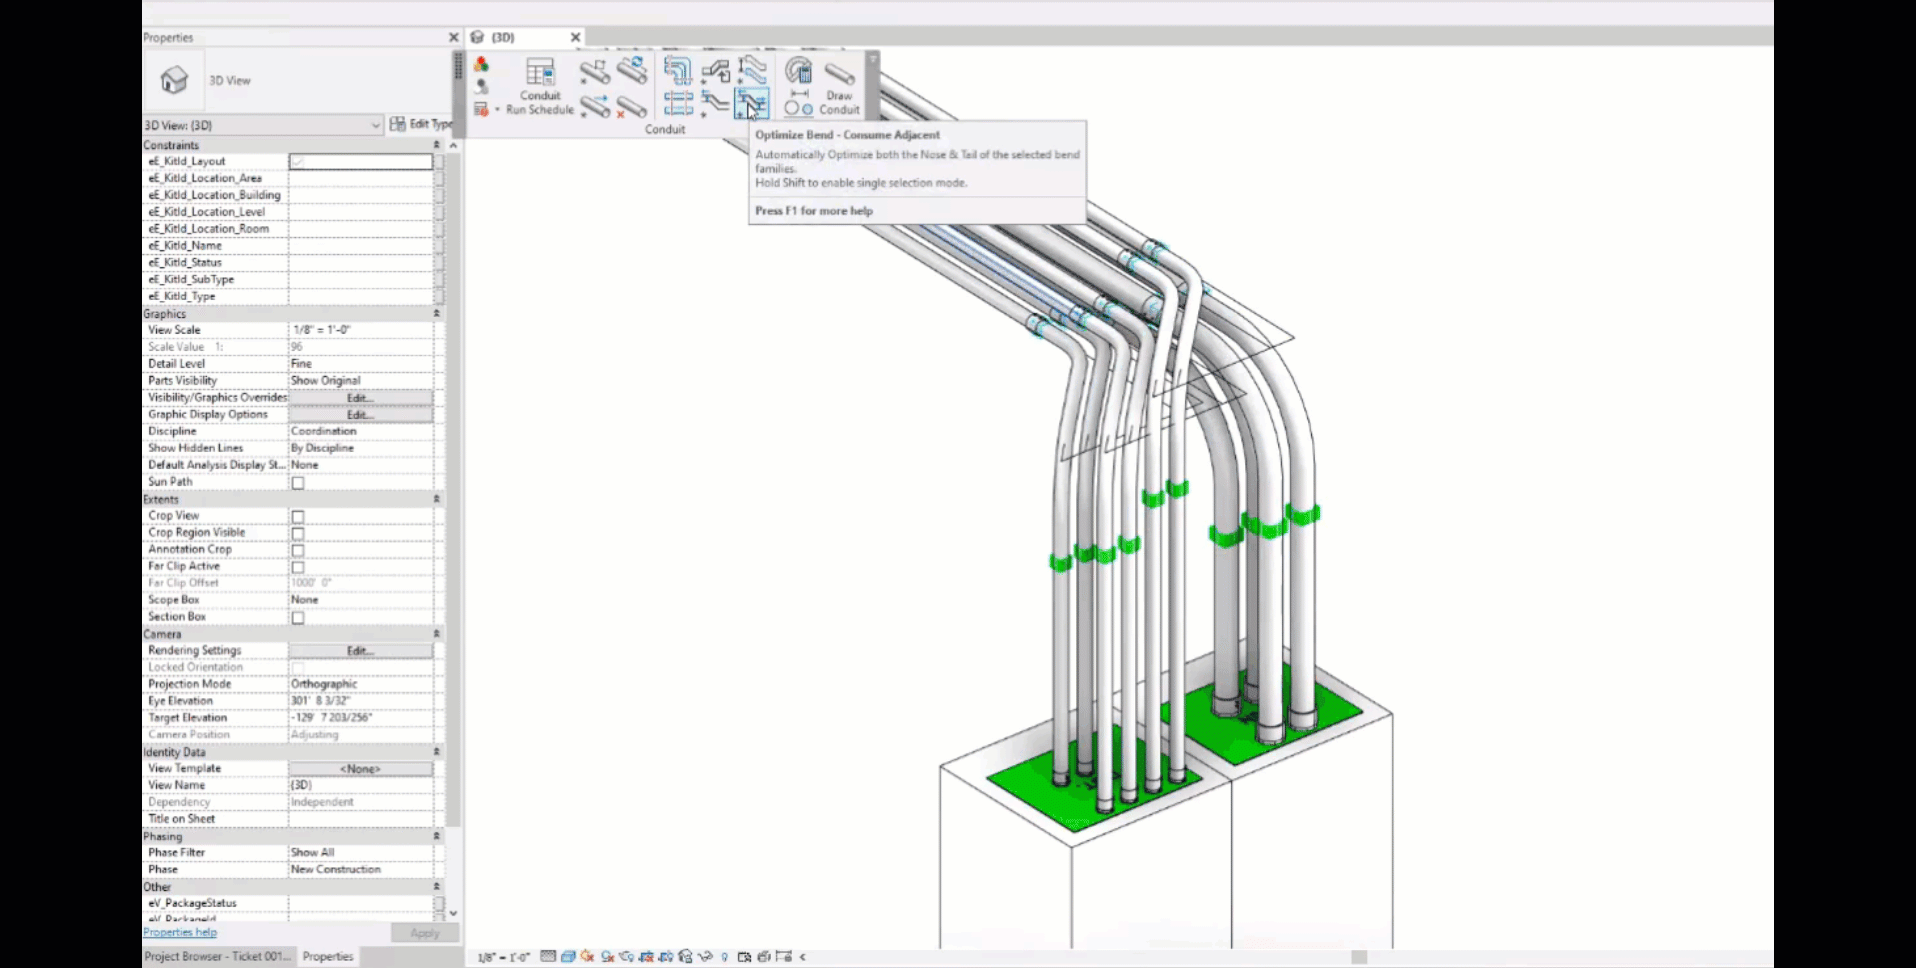
Task: Collapse the Identity Data section
Action: click(x=436, y=752)
